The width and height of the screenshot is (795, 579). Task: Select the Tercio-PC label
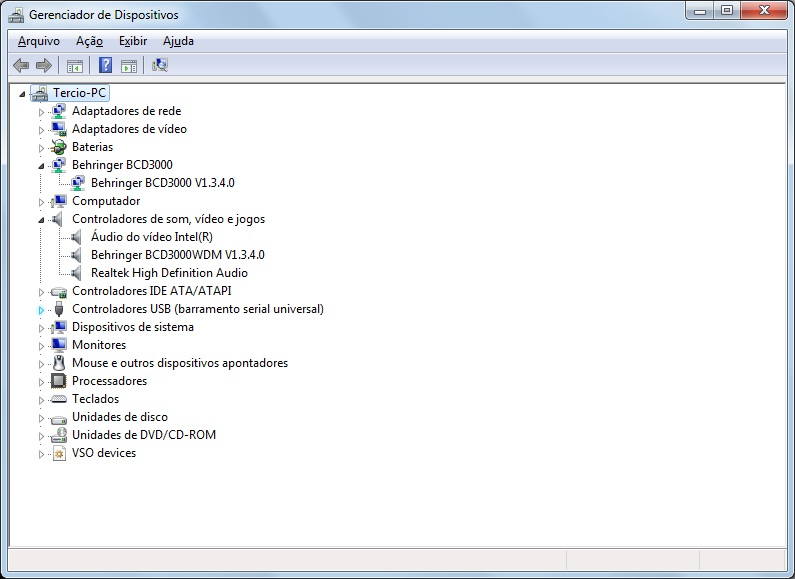click(x=80, y=93)
